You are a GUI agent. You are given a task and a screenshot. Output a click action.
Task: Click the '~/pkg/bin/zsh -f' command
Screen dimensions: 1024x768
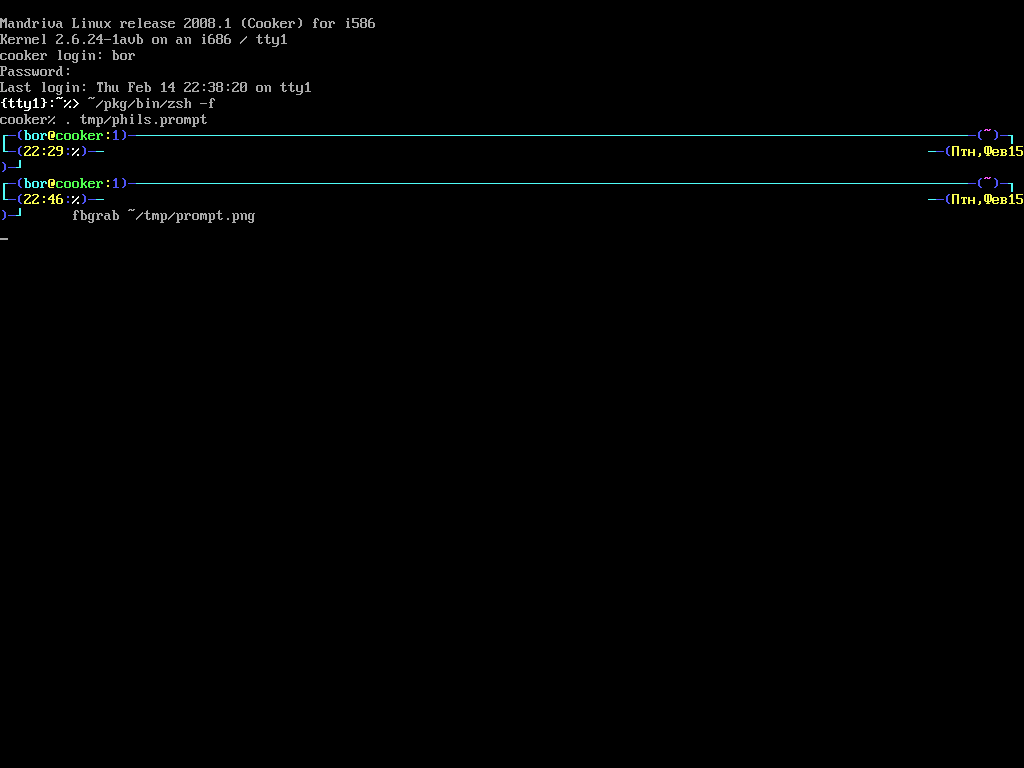(152, 104)
